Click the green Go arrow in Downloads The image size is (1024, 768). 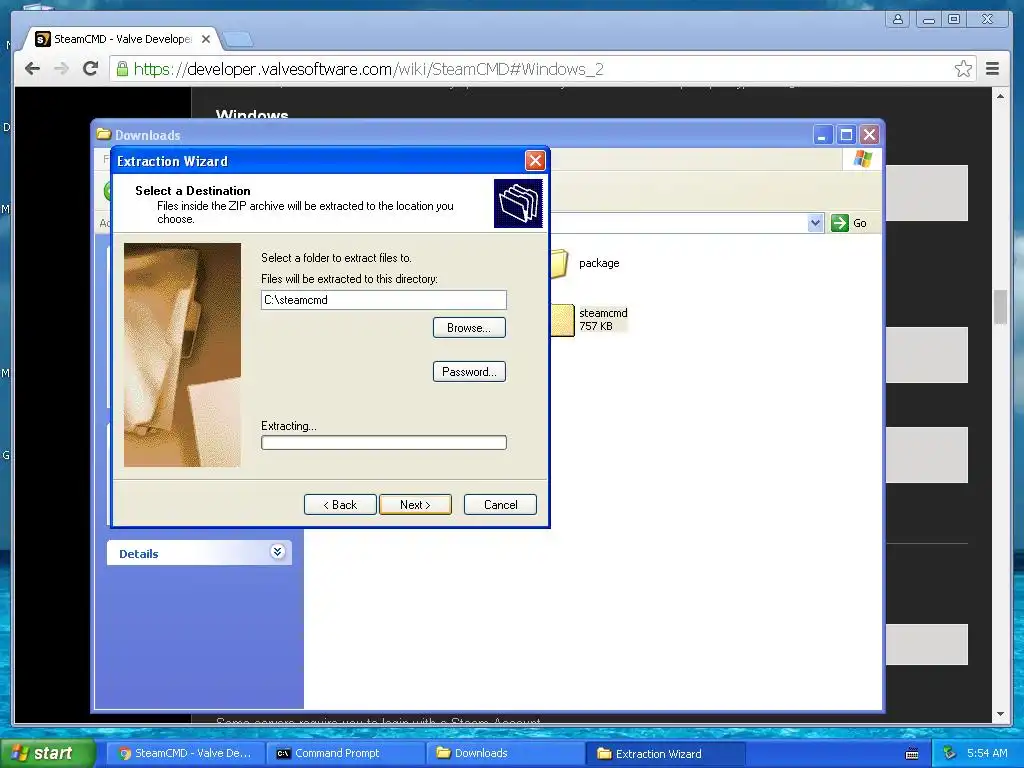tap(839, 223)
